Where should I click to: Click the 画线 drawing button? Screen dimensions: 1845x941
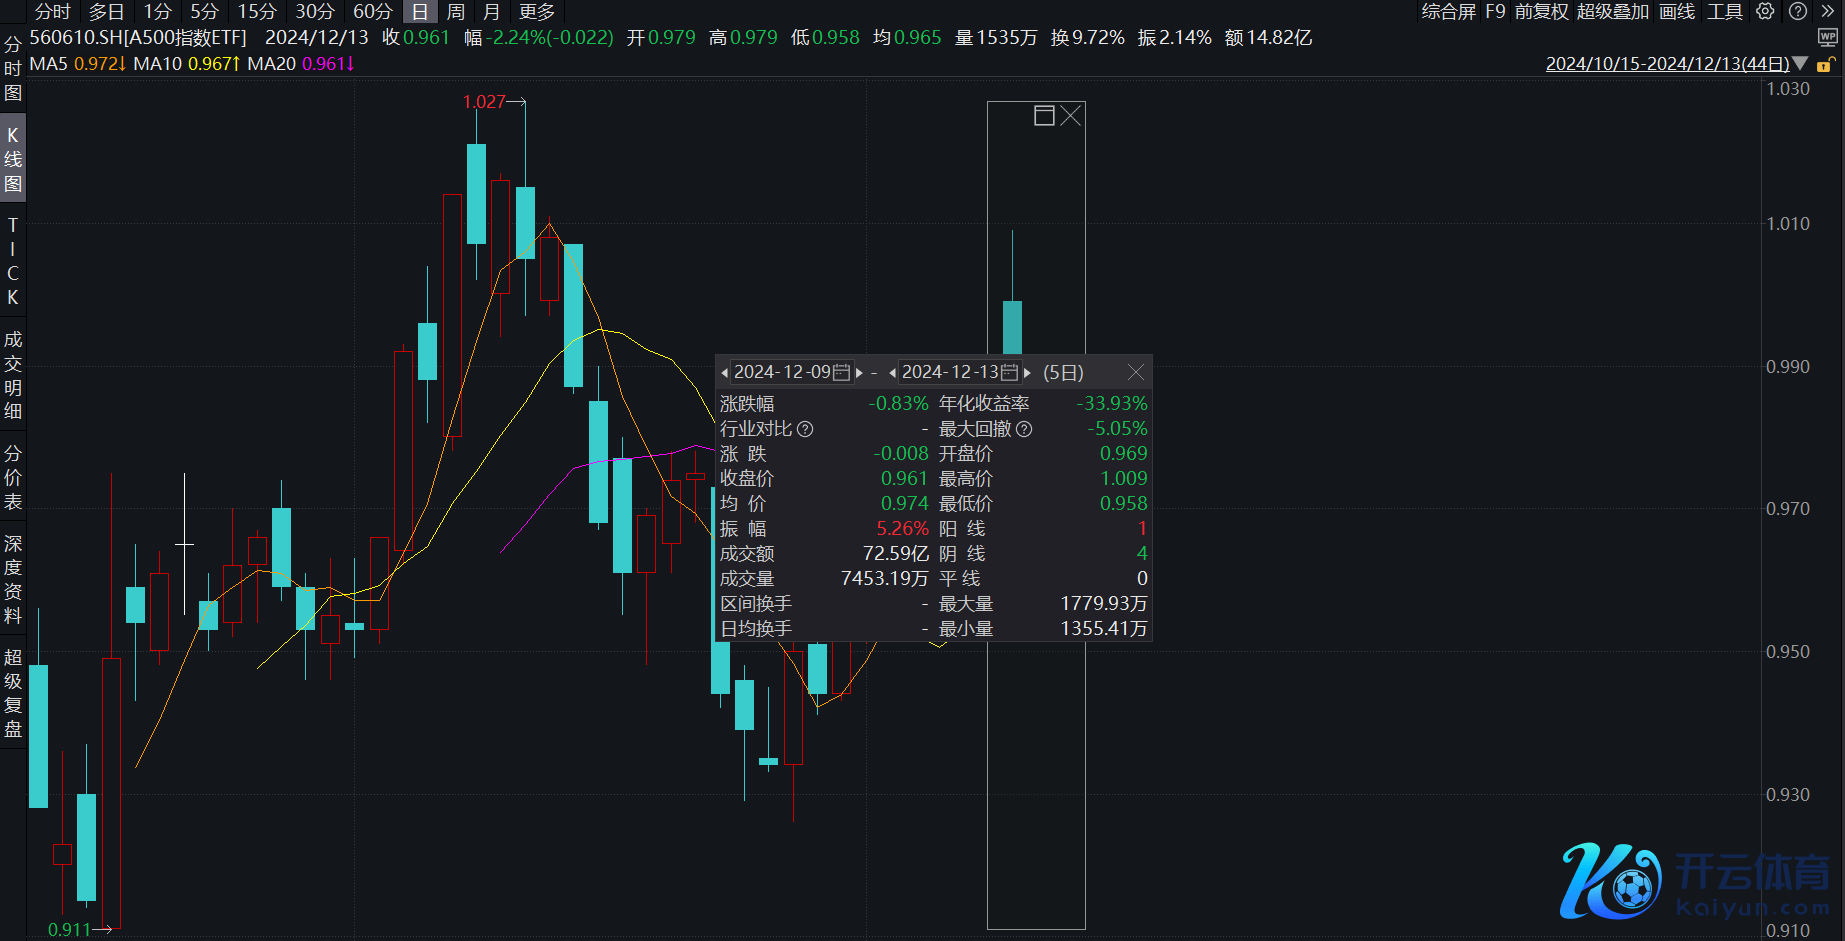[x=1677, y=11]
